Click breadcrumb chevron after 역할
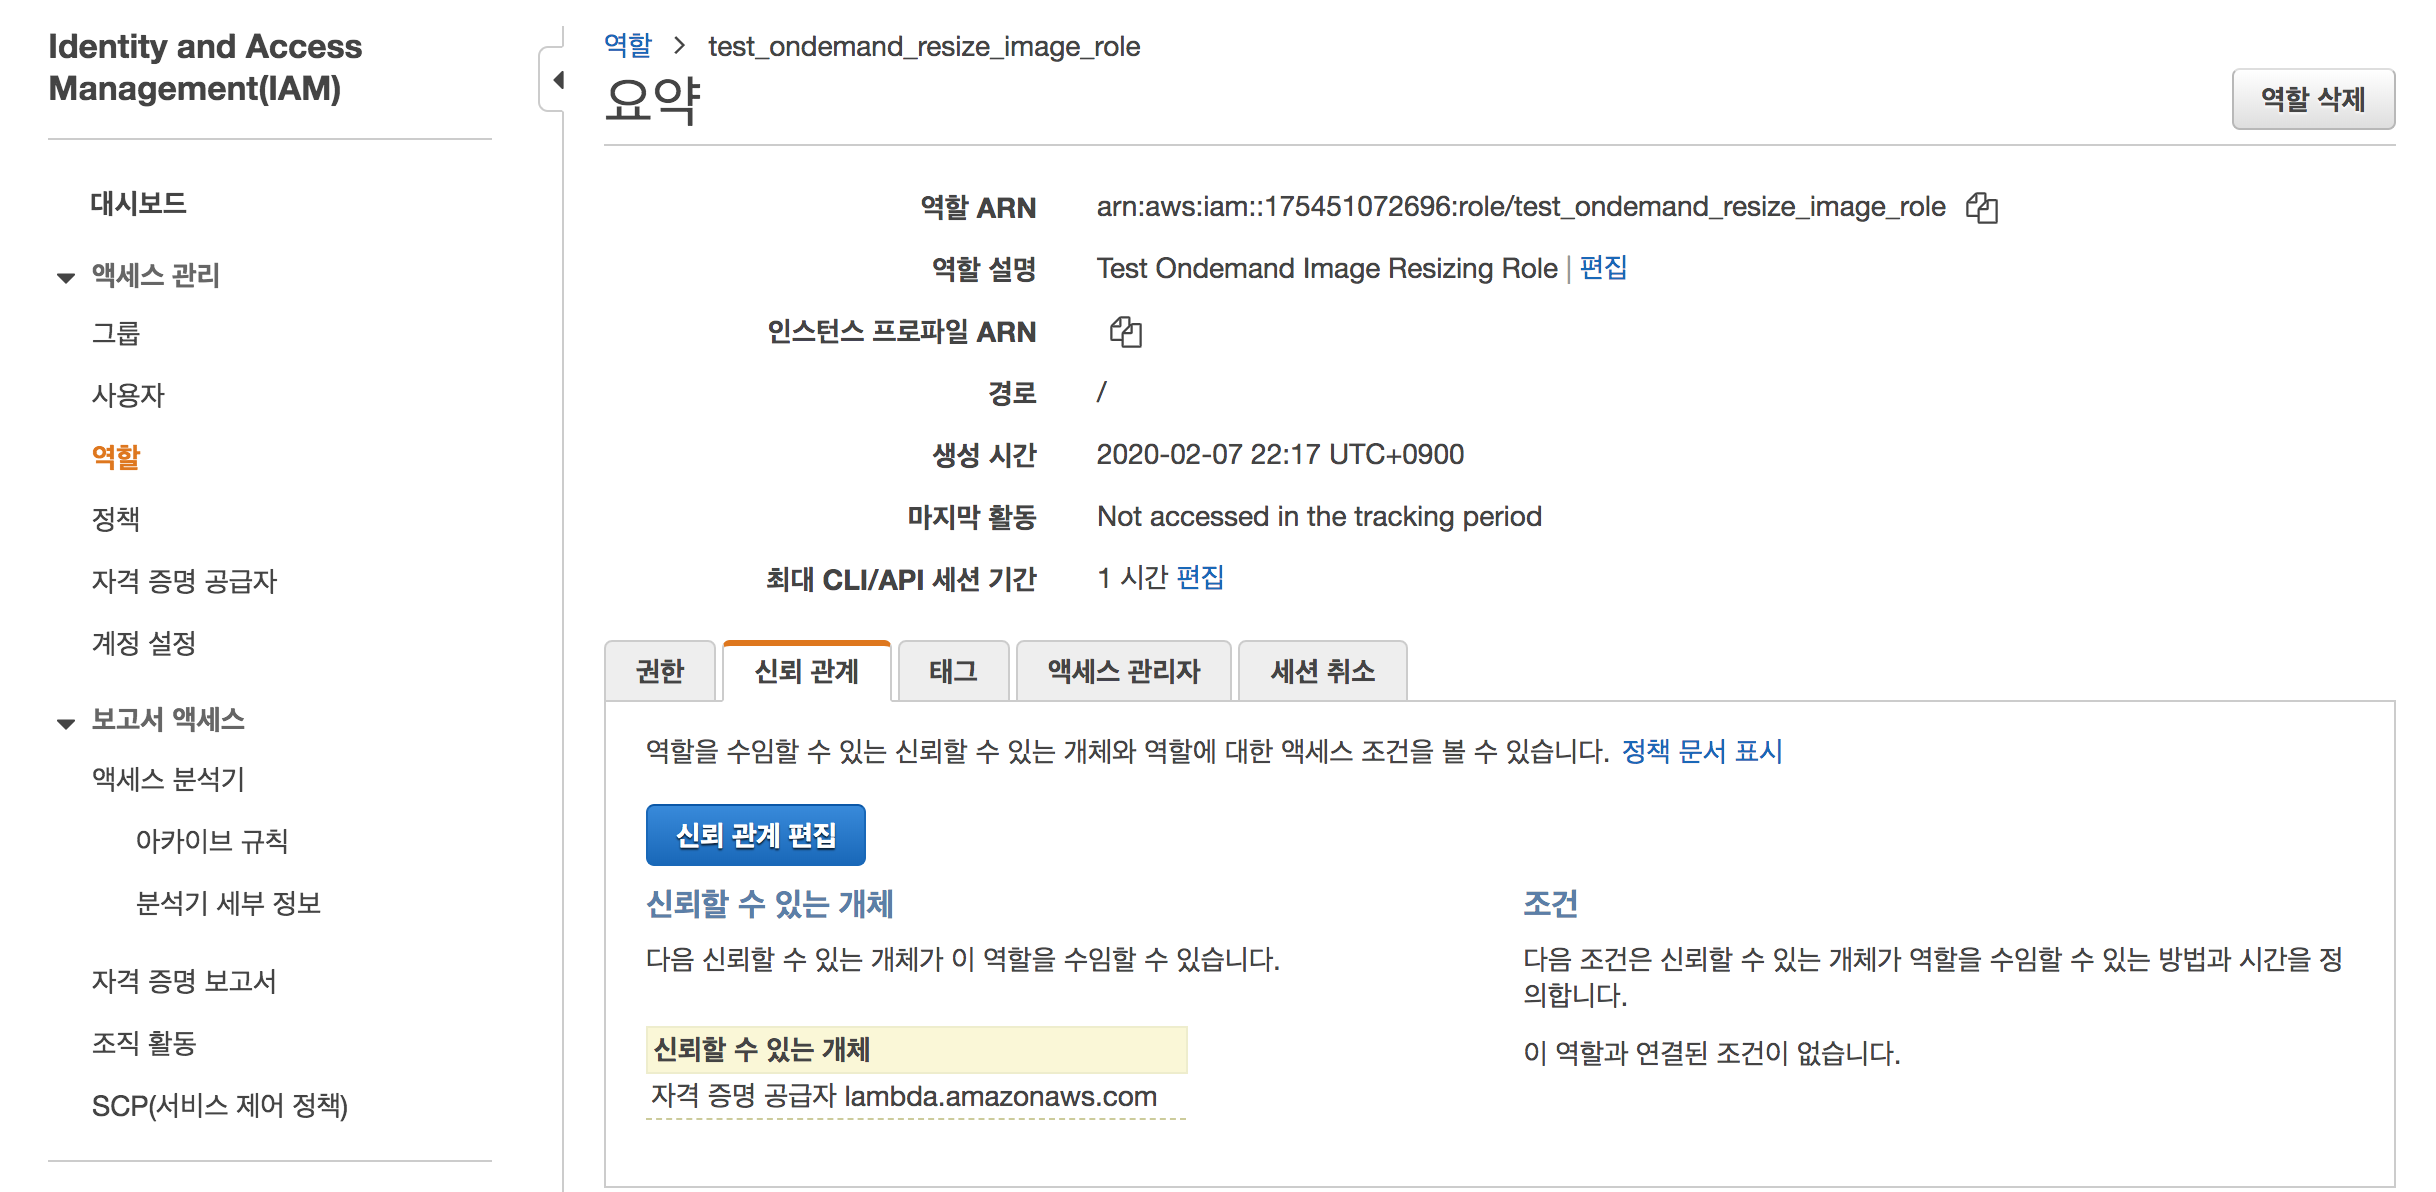Screen dimensions: 2436x1192 coord(680,46)
